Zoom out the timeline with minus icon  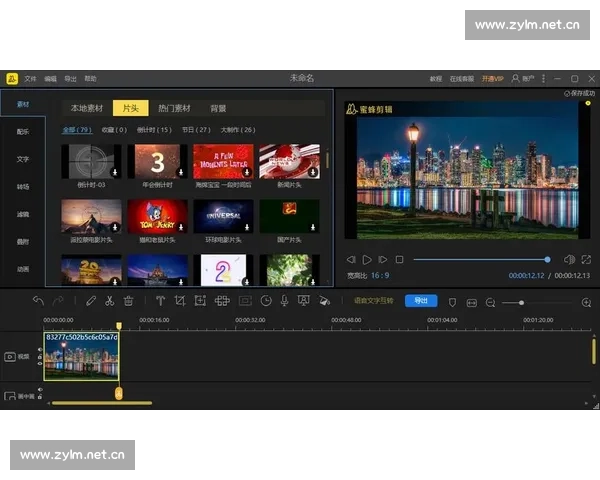[x=490, y=303]
